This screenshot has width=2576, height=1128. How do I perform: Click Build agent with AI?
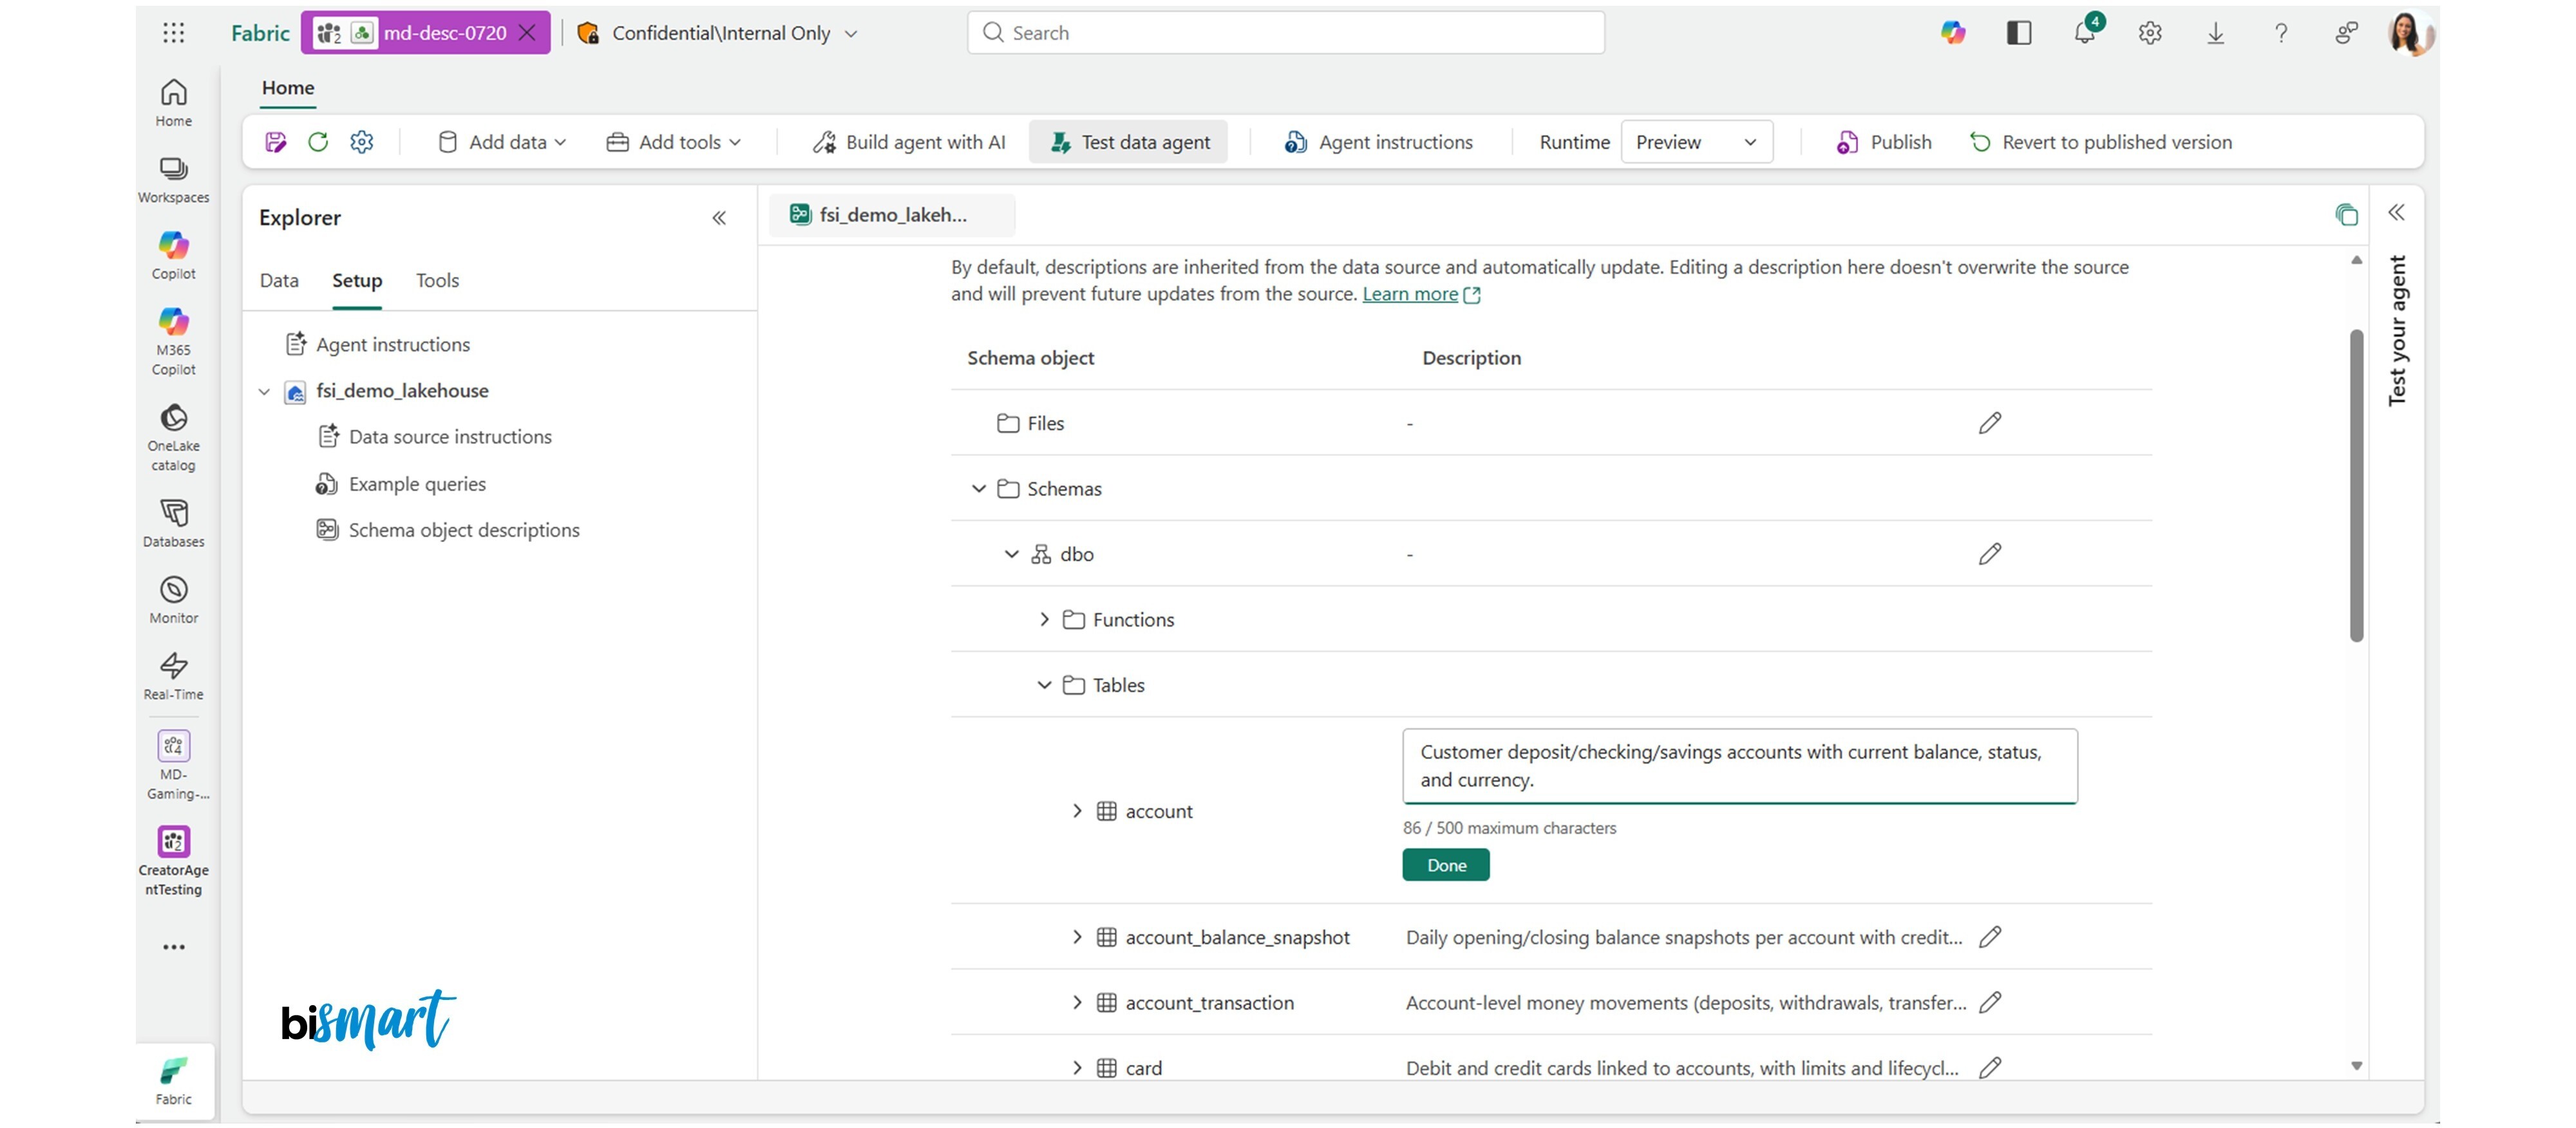(908, 142)
